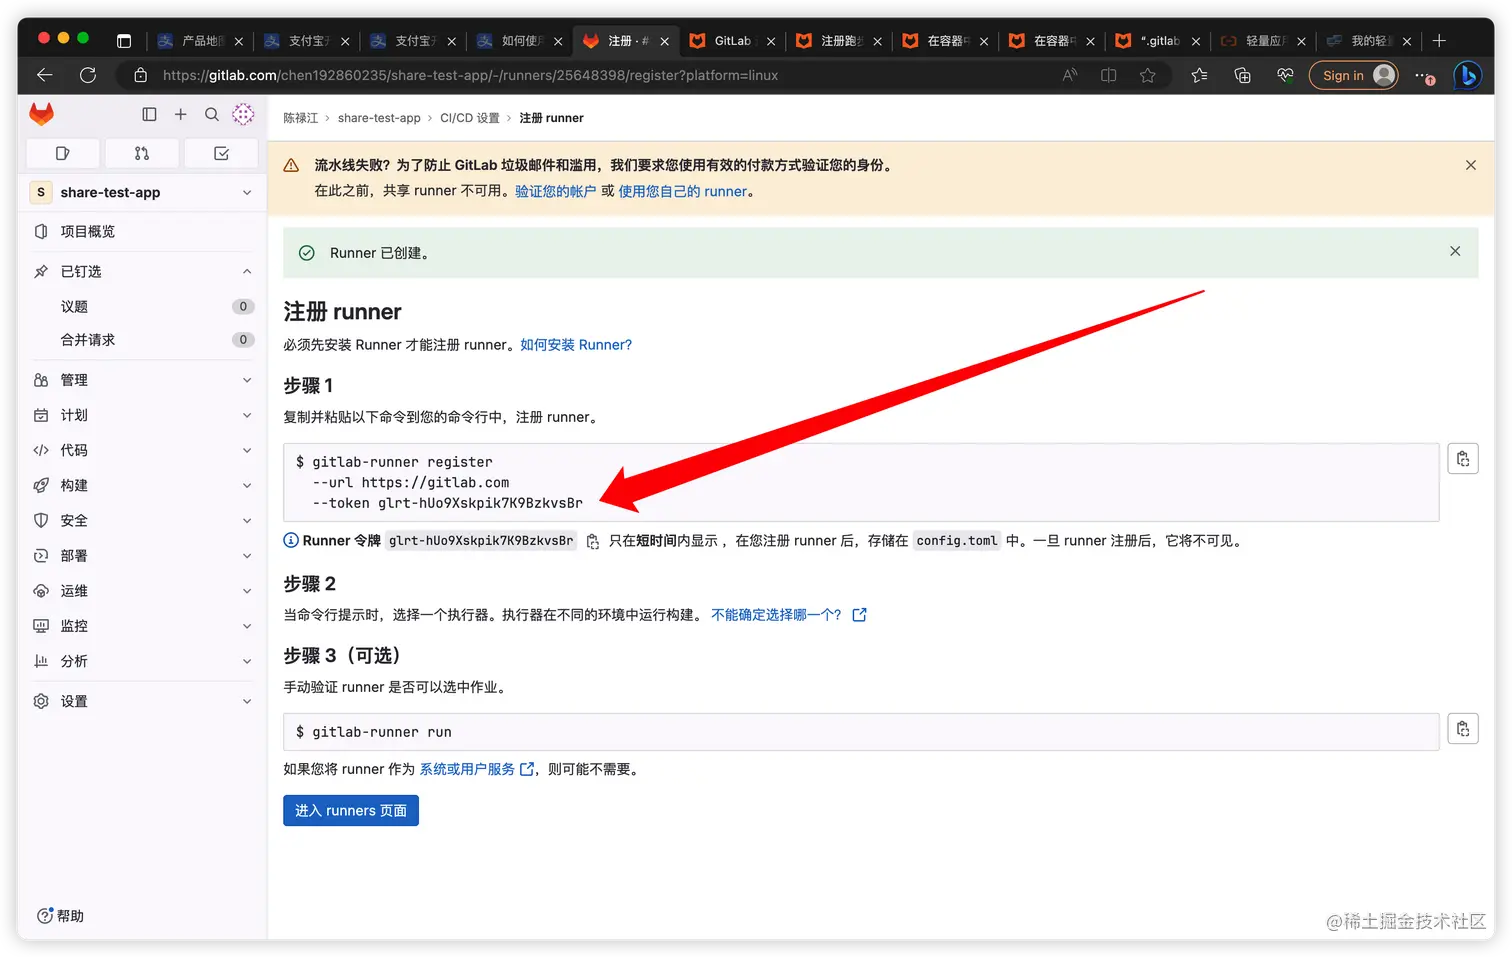The image size is (1512, 957).
Task: Open the read-aloud icon in the address bar
Action: 1070,75
